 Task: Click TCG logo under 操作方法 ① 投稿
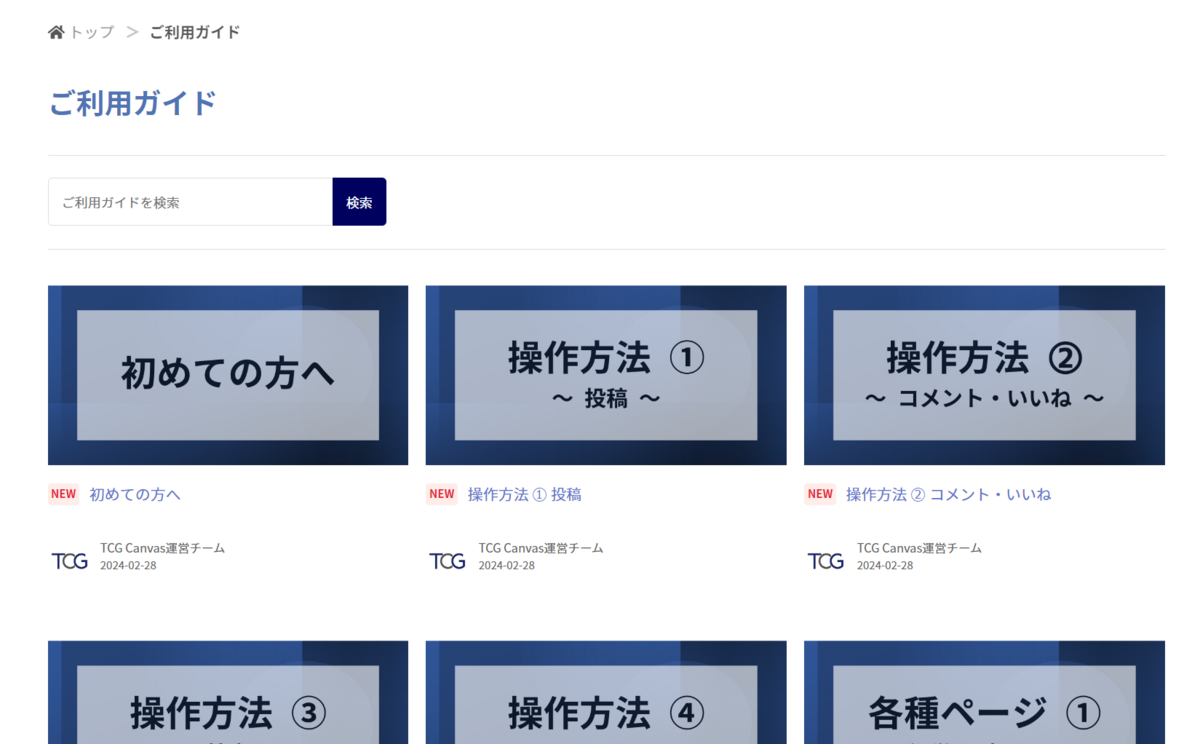(448, 561)
